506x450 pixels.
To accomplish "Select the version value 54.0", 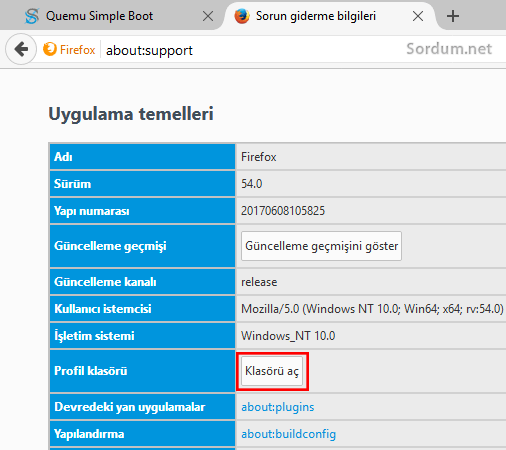I will click(x=252, y=184).
